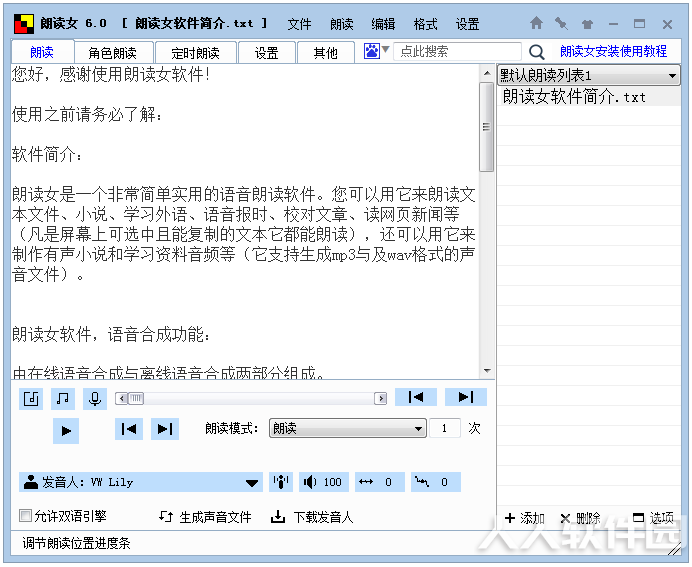692x567 pixels.
Task: Open the 朗读模式 combo box
Action: click(347, 428)
